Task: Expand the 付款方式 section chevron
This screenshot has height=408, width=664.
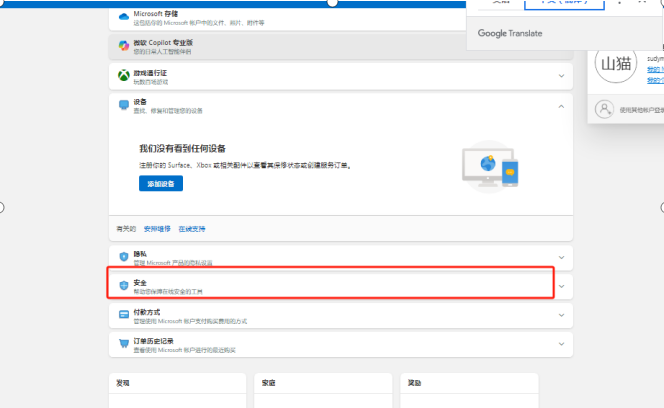Action: coord(561,315)
